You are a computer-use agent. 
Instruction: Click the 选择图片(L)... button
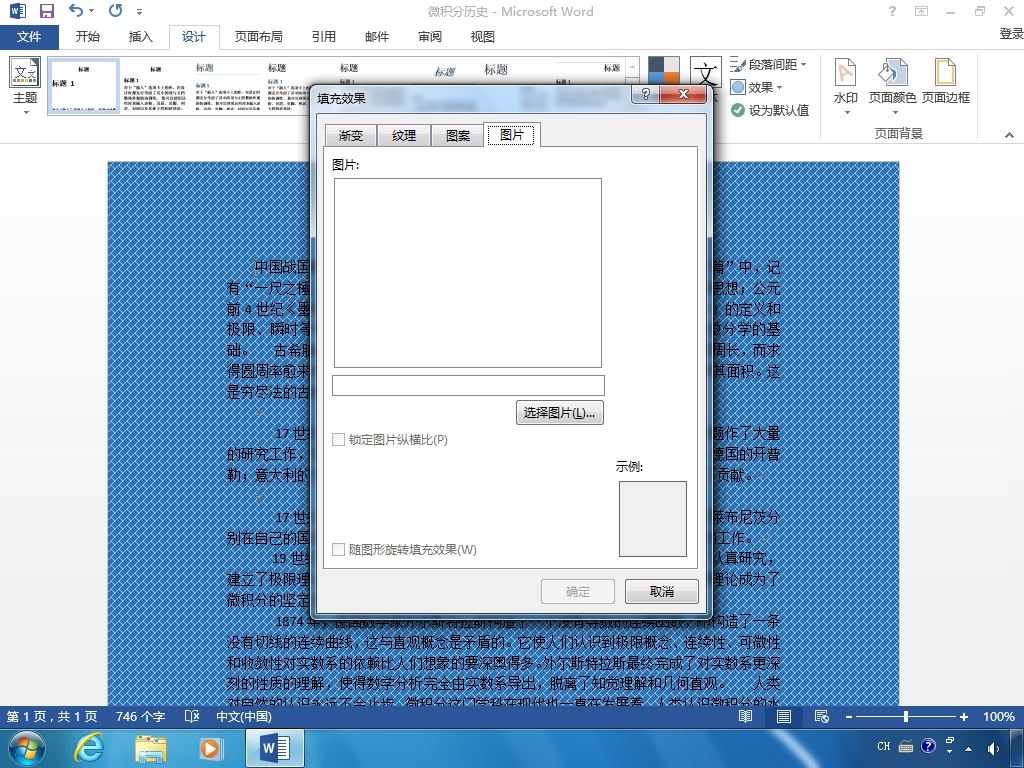pyautogui.click(x=560, y=413)
